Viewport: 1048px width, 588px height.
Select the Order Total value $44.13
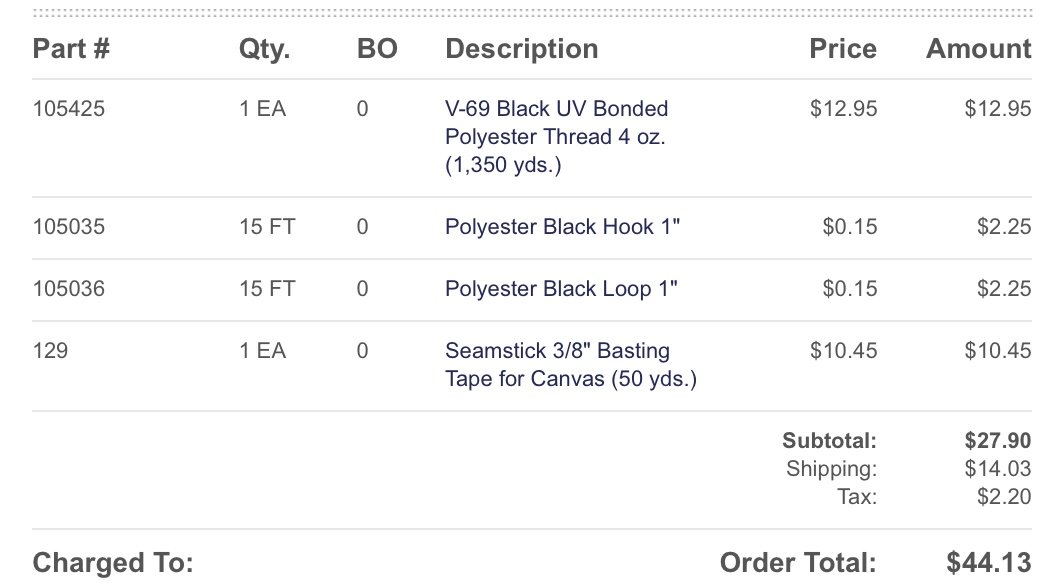click(x=989, y=563)
